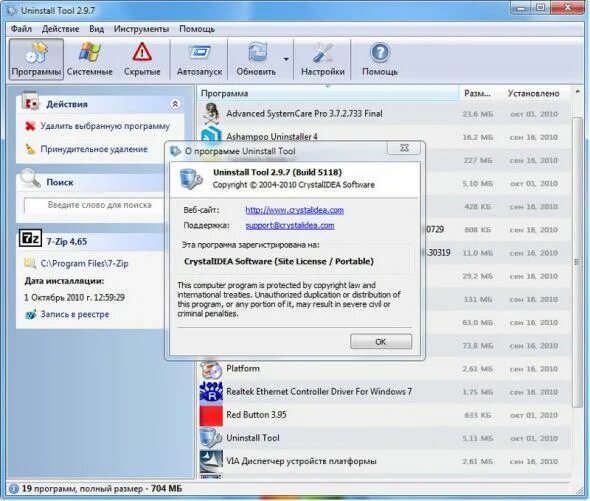Sort by Установлено column header
The height and width of the screenshot is (501, 590).
click(534, 93)
